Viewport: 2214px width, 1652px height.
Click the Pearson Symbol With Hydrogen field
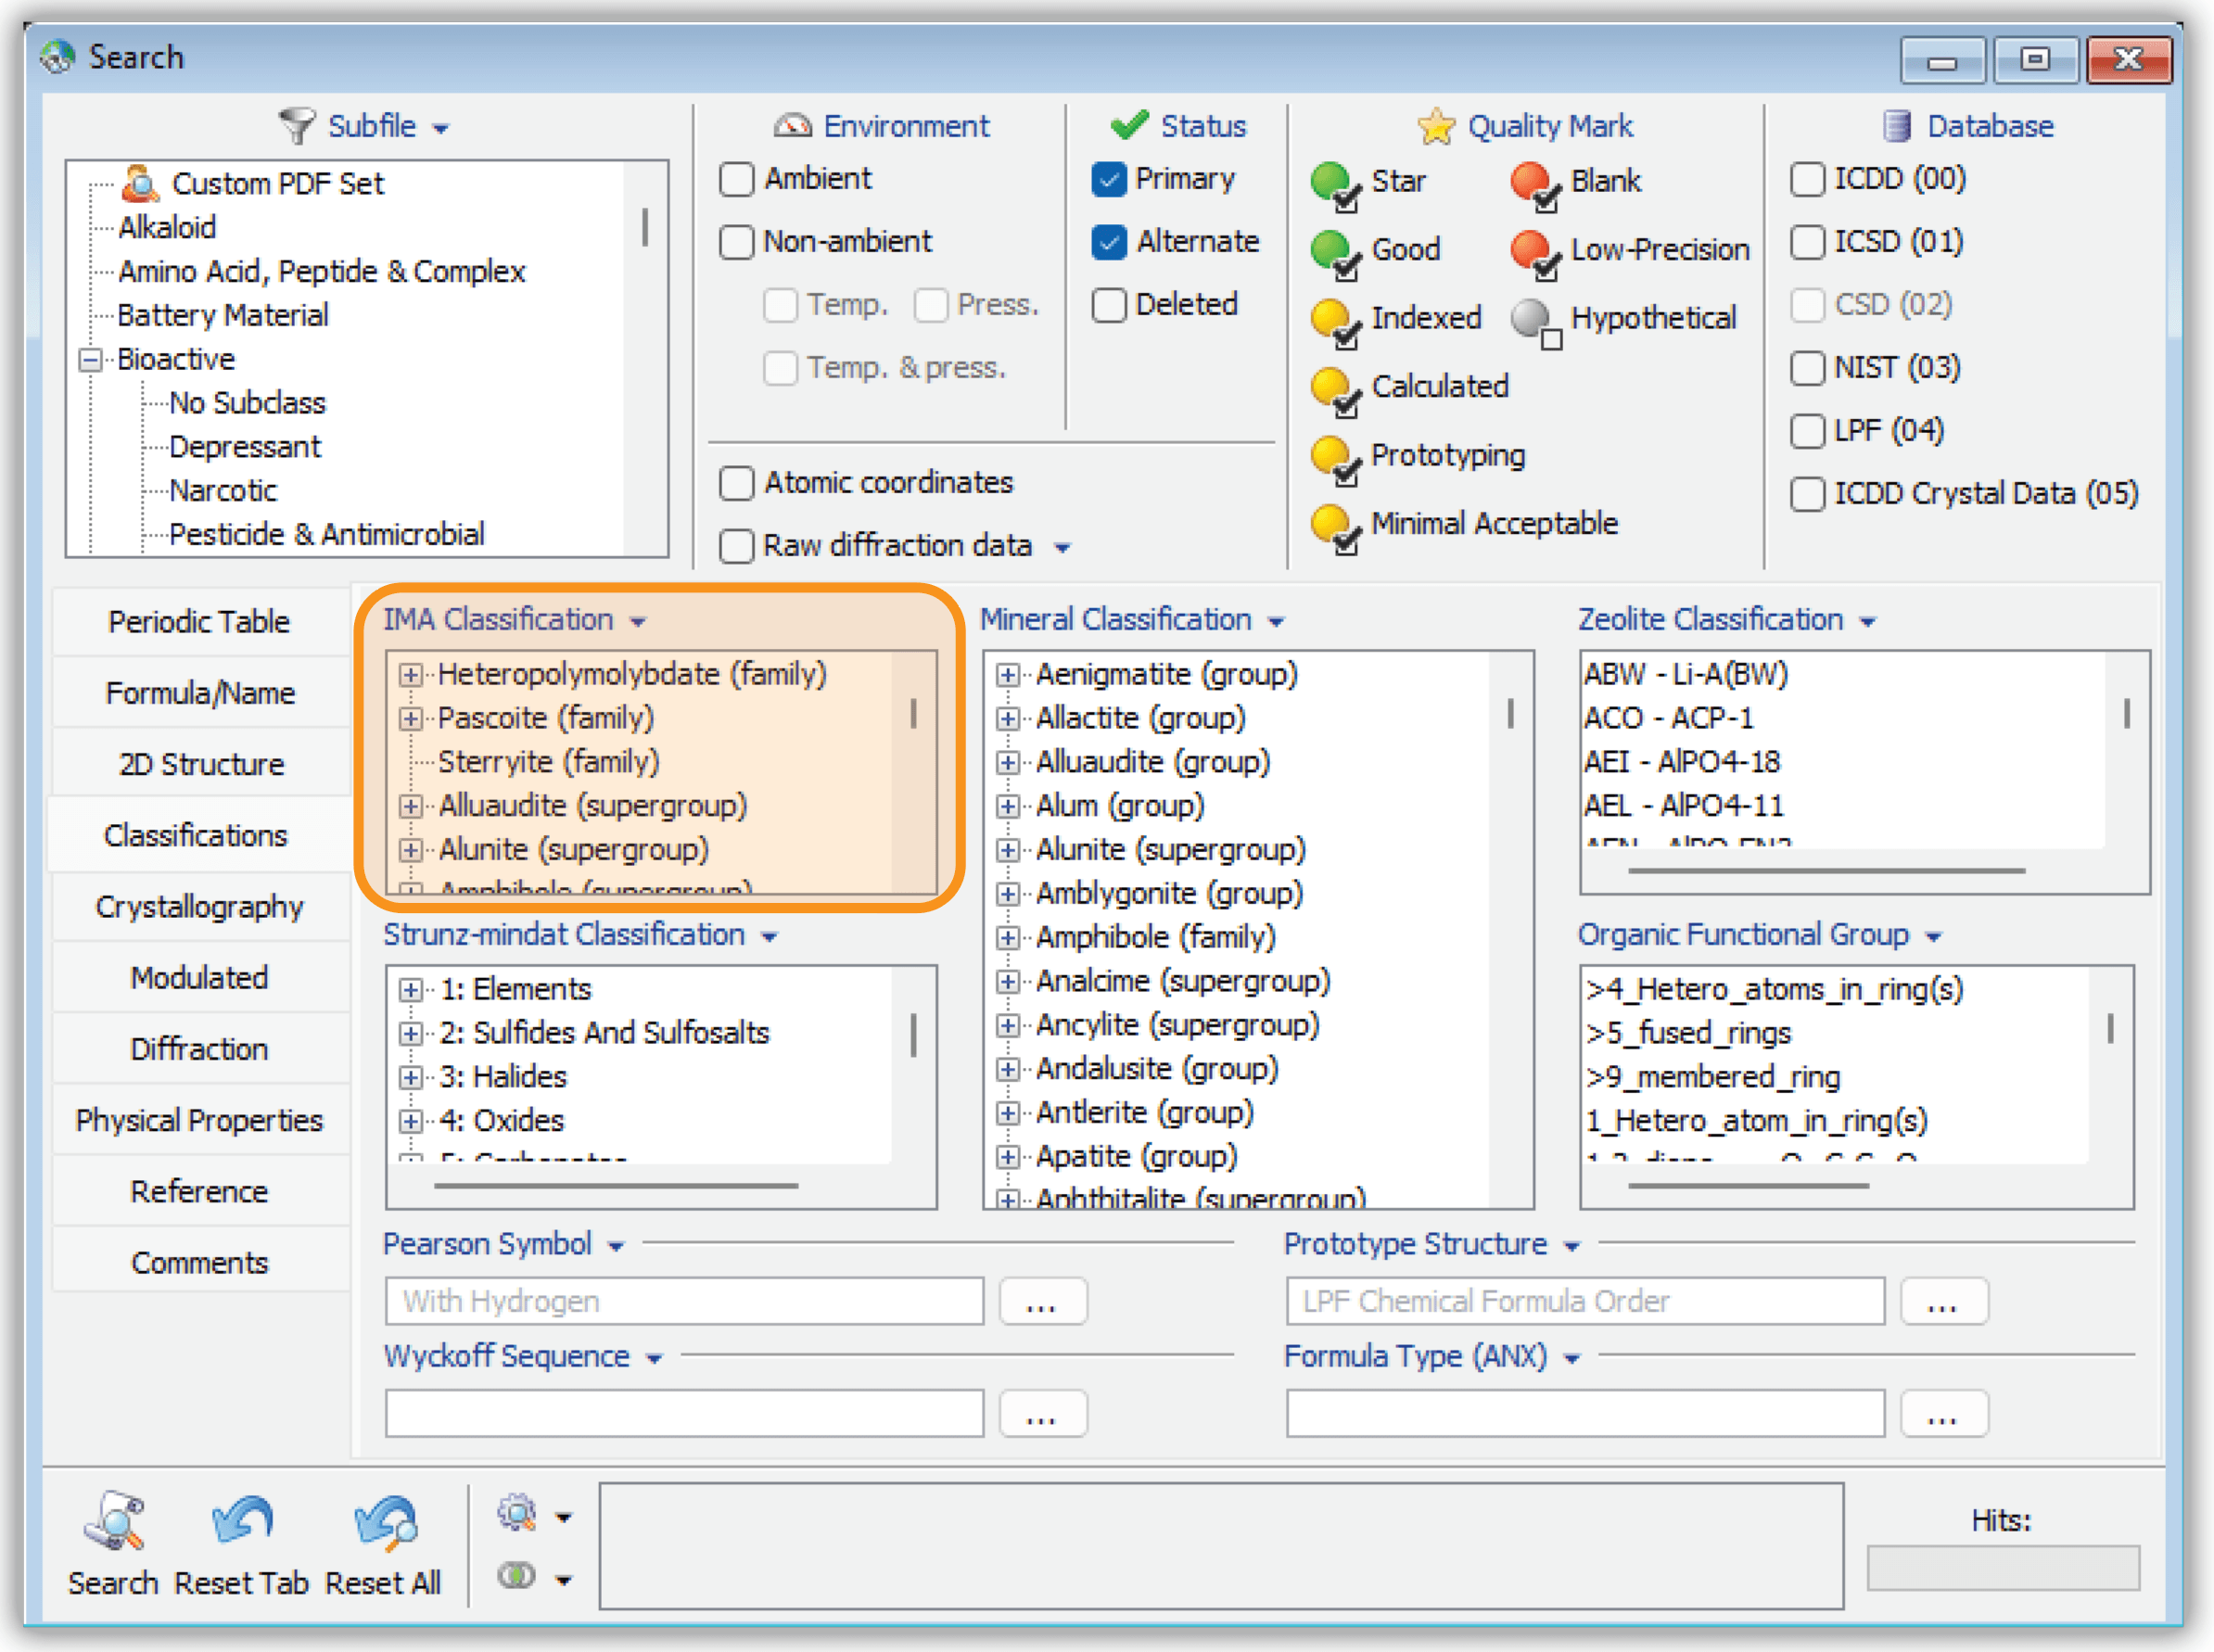pyautogui.click(x=684, y=1301)
